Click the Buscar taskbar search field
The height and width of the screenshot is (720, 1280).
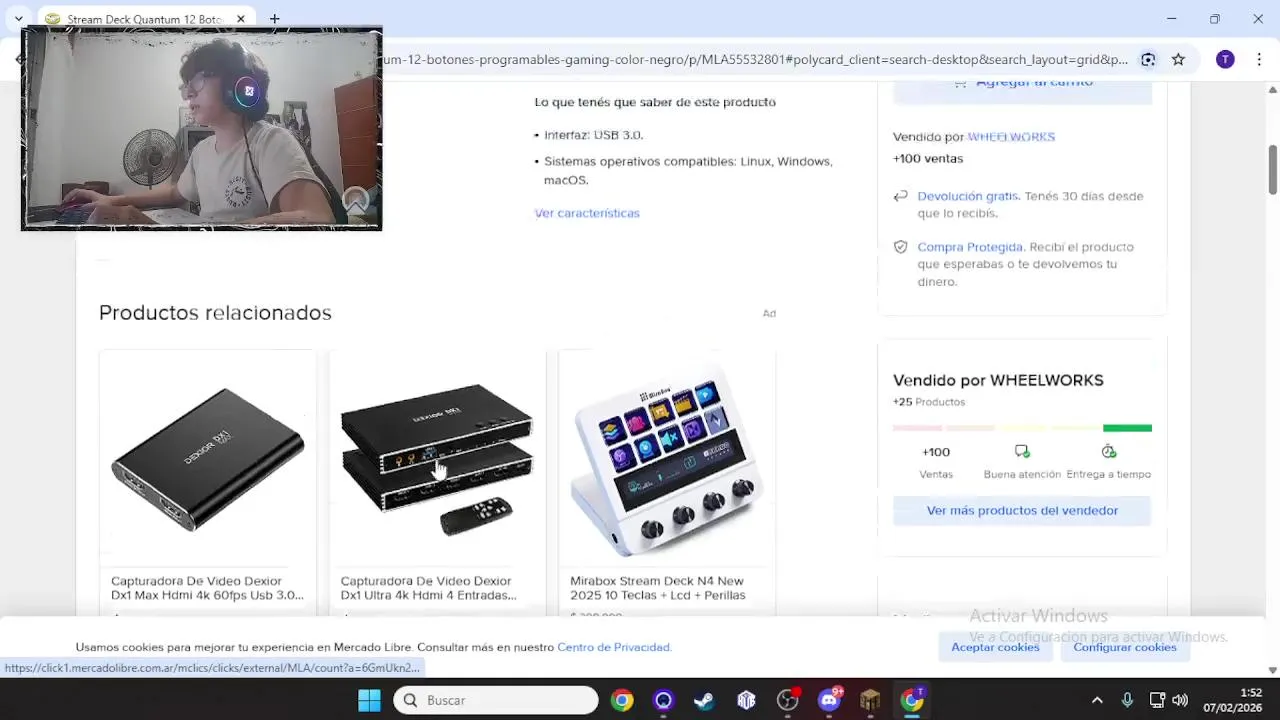pos(496,700)
